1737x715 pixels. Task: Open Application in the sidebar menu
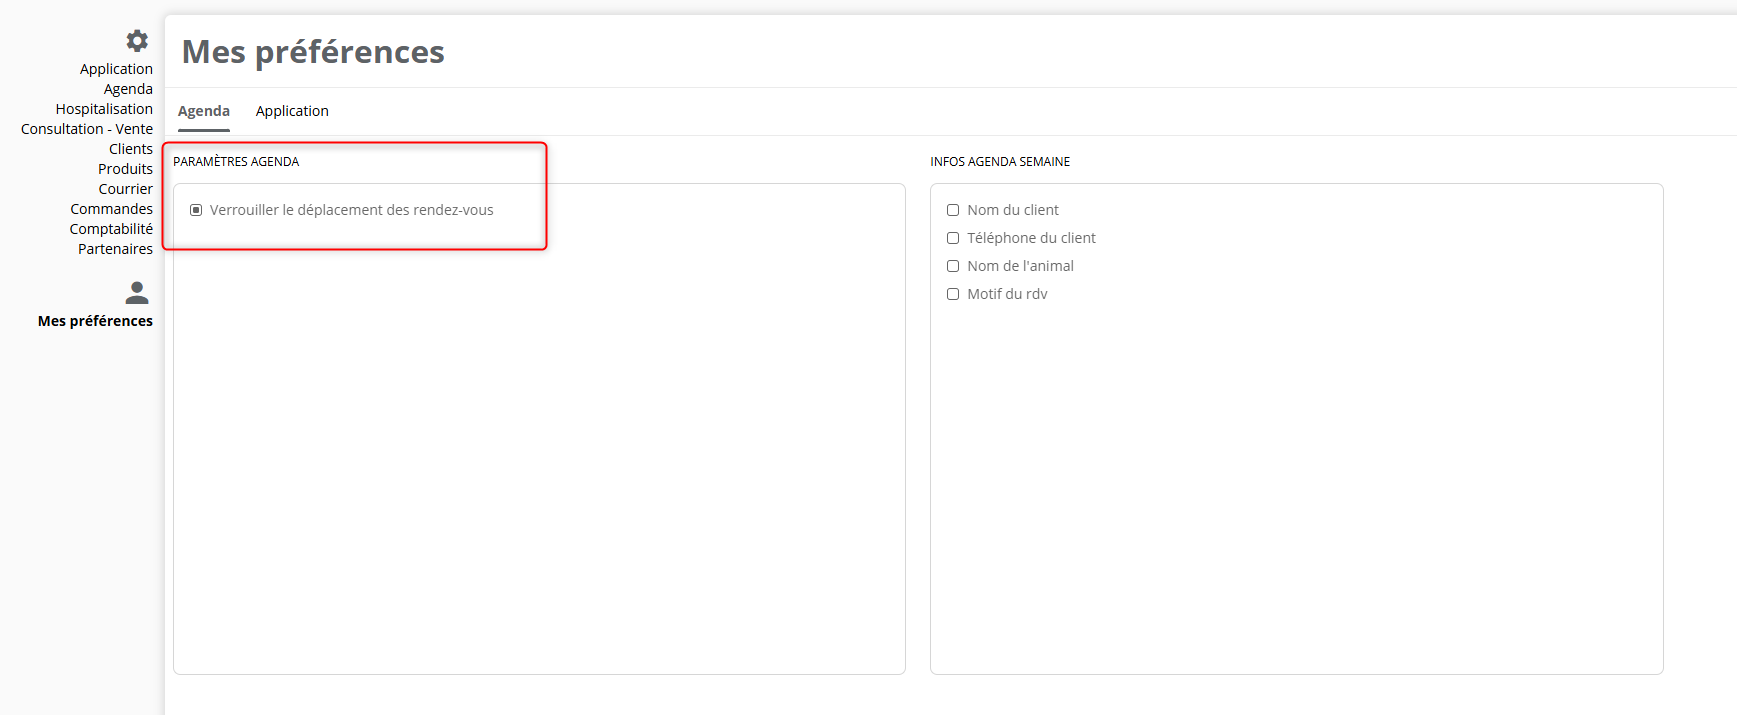(x=116, y=69)
